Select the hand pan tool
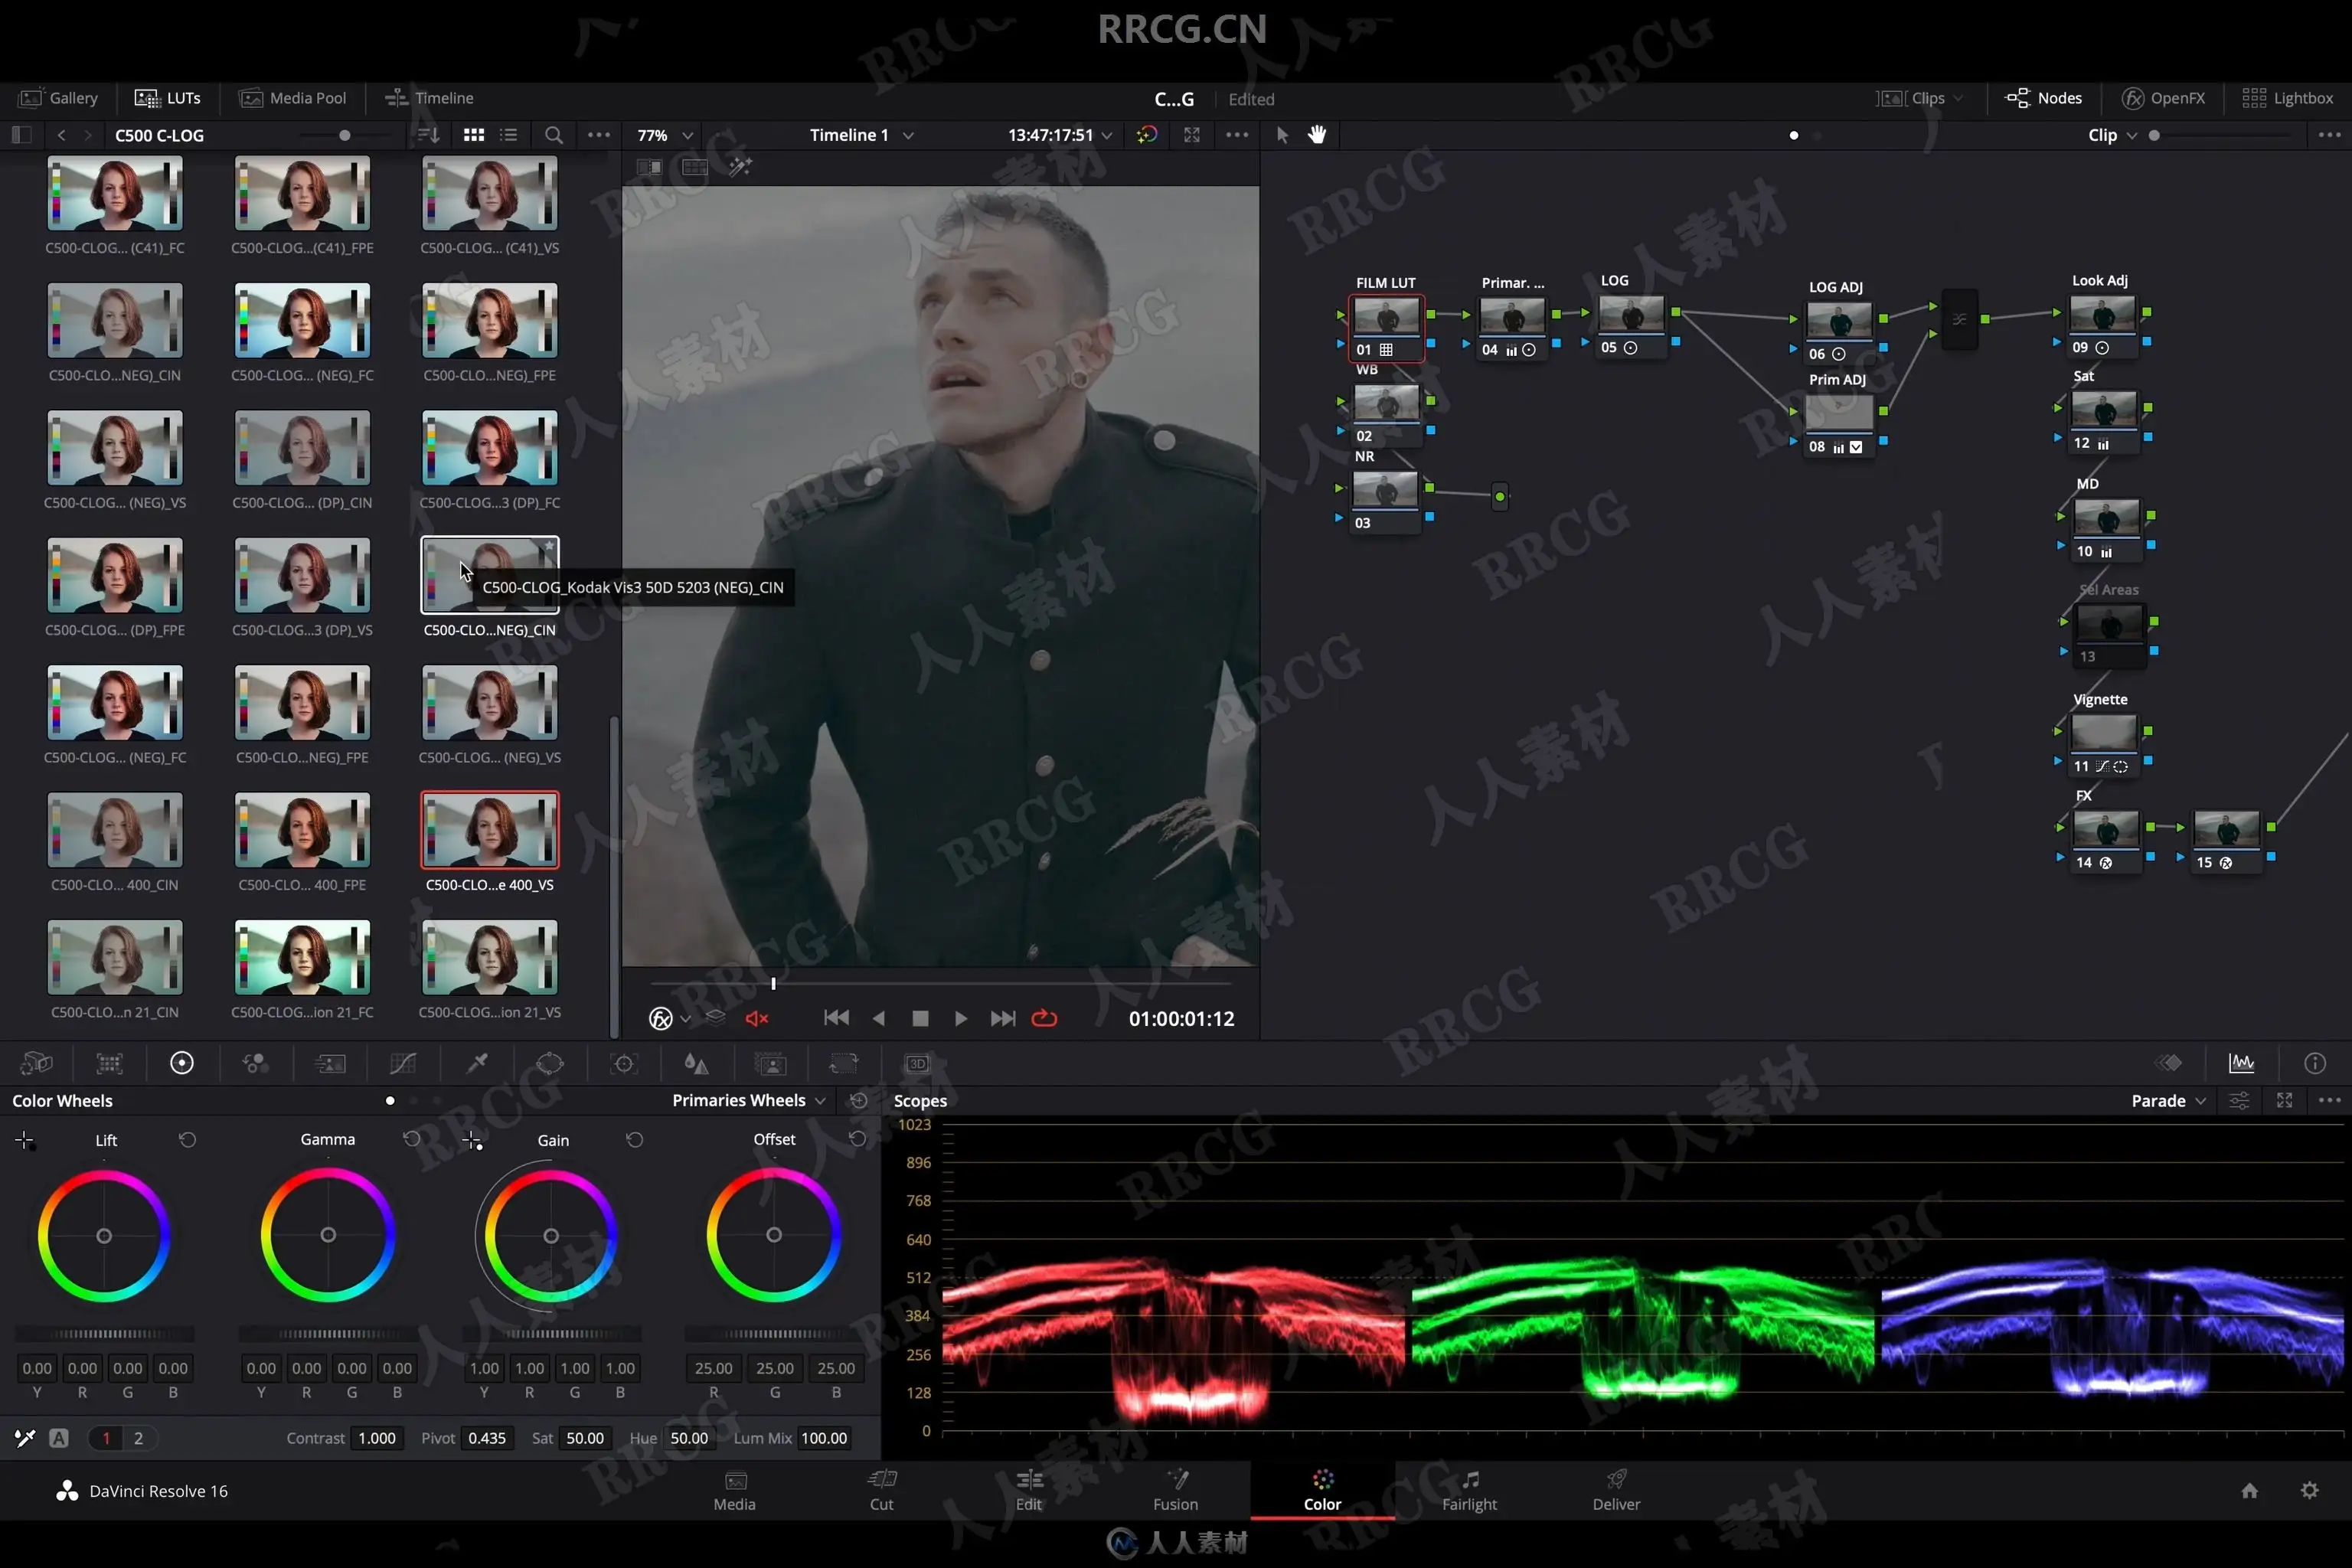 coord(1317,135)
